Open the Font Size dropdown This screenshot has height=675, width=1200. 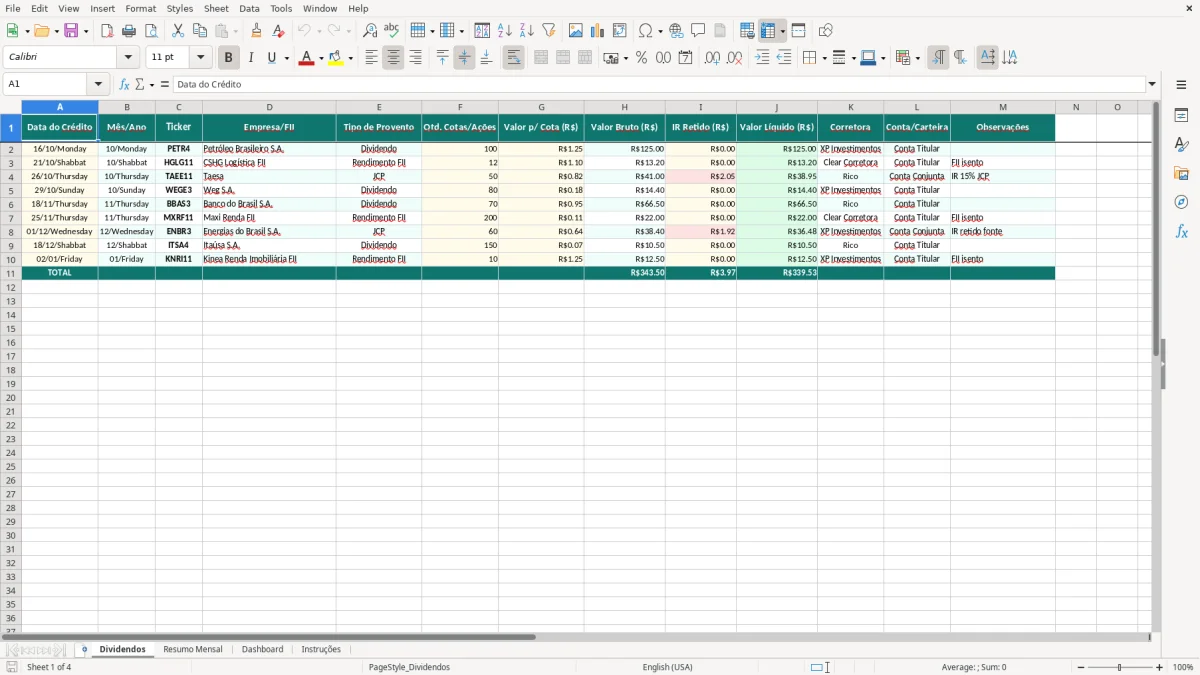click(200, 58)
